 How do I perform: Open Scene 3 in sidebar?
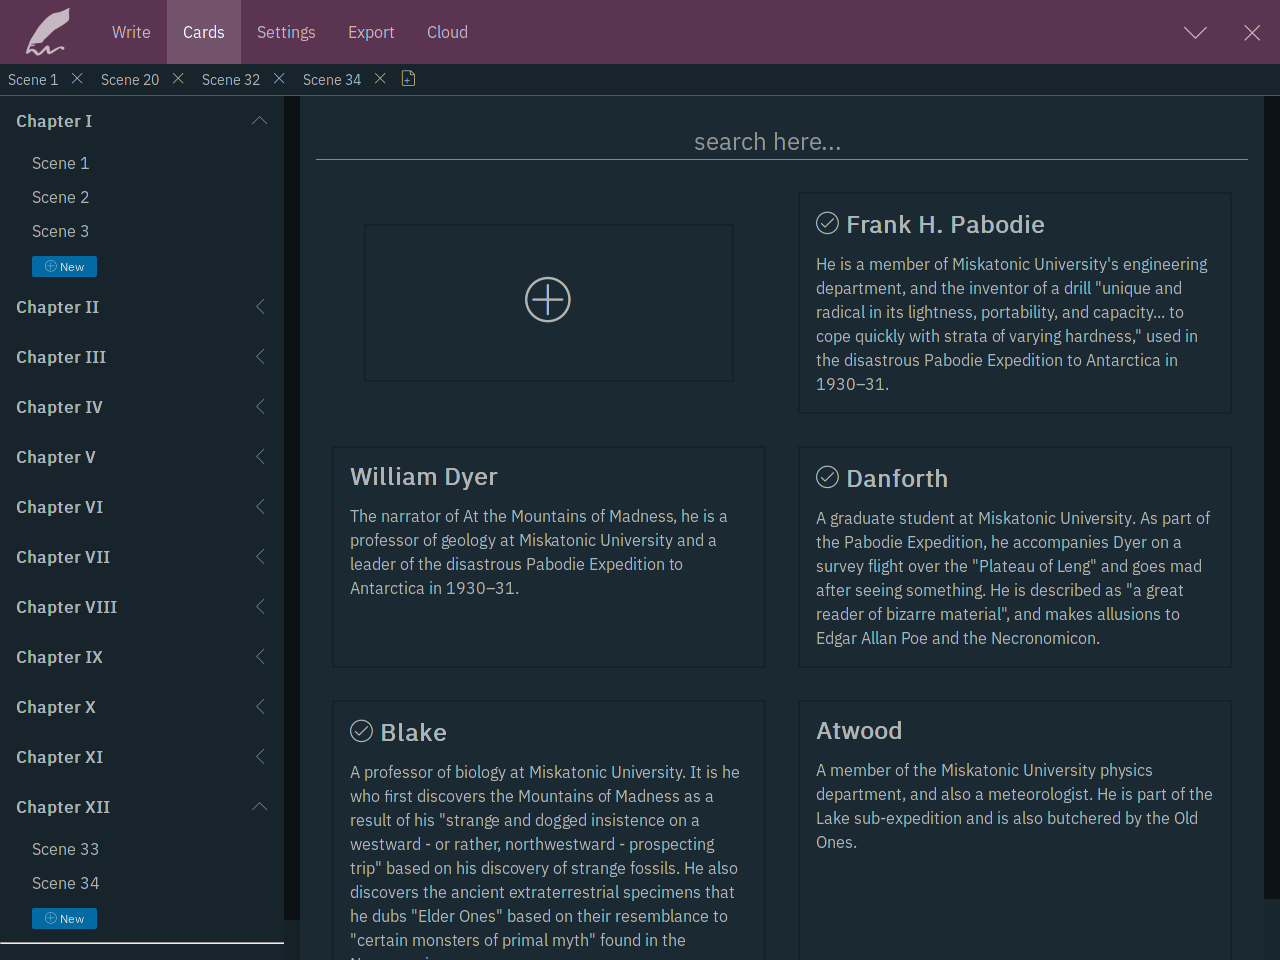click(x=60, y=231)
